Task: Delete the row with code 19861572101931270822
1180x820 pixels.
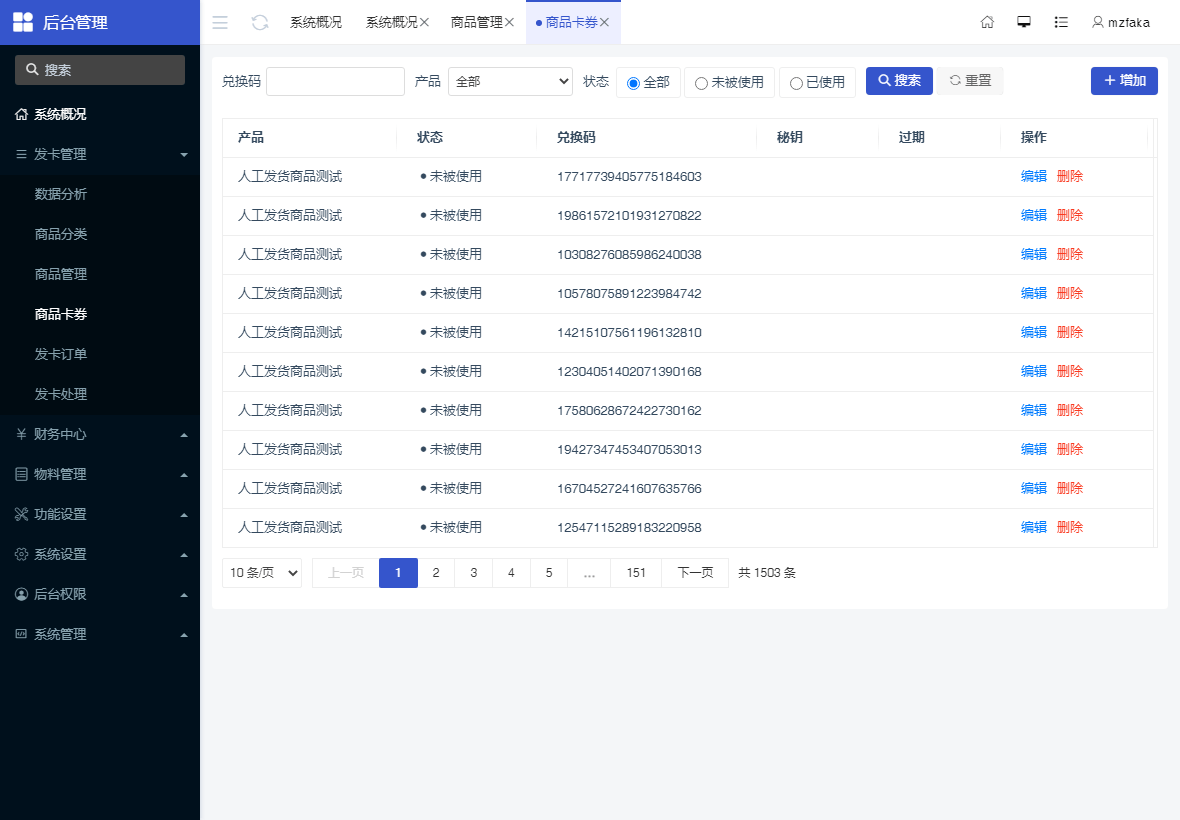Action: [x=1069, y=215]
